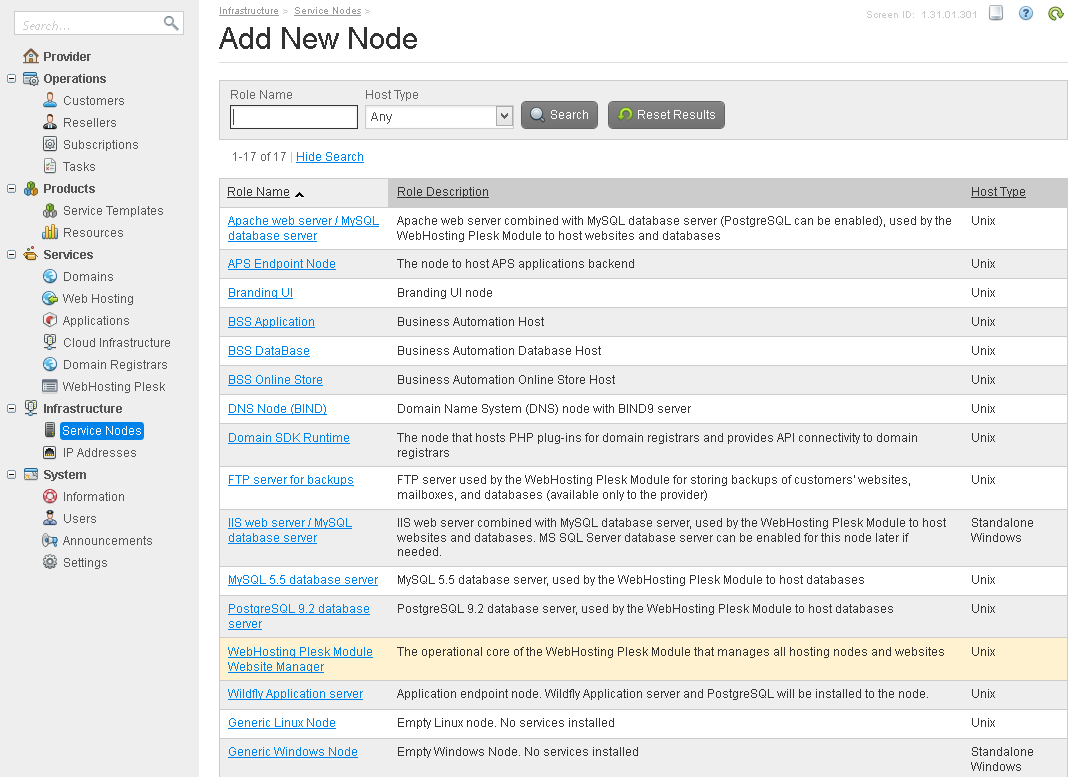Select Service Templates under Products

click(113, 211)
